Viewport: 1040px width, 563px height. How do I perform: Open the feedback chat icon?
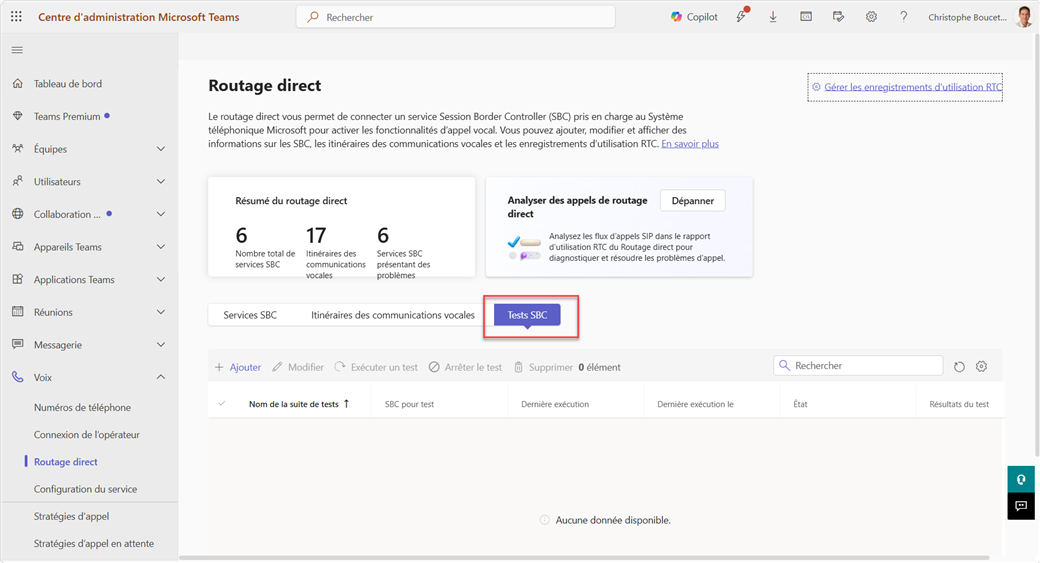click(1021, 506)
